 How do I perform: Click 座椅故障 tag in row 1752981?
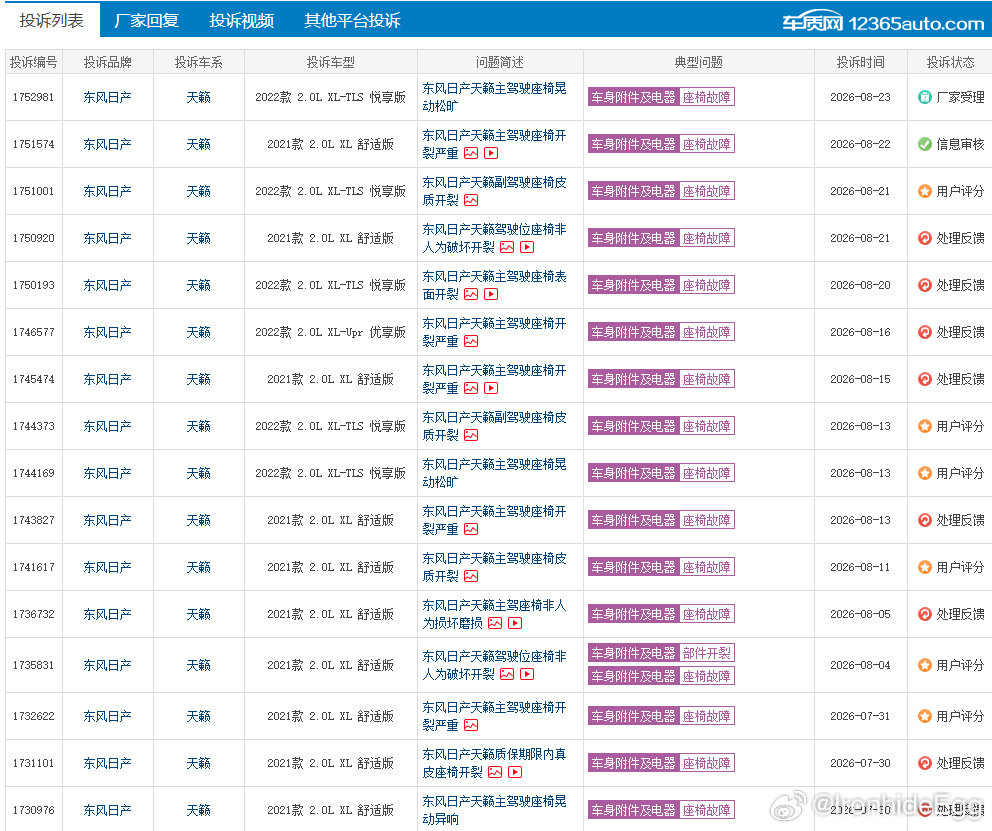707,97
